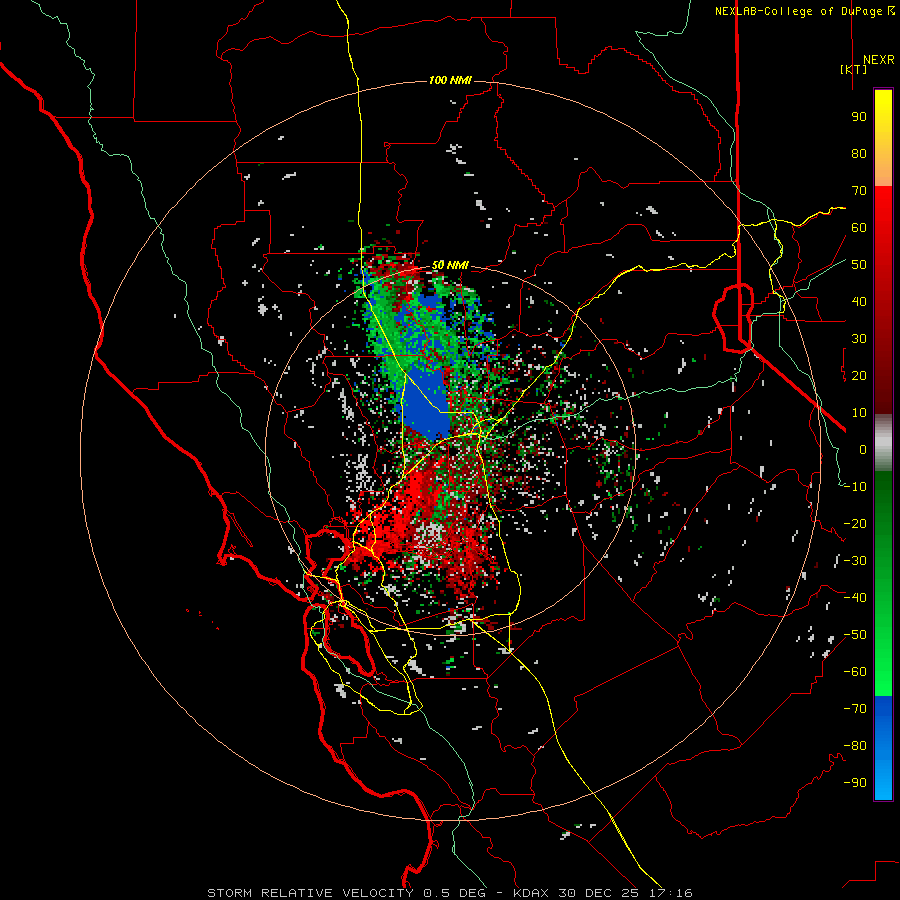Select the -30 value on the legend
The width and height of the screenshot is (900, 900).
click(x=855, y=561)
